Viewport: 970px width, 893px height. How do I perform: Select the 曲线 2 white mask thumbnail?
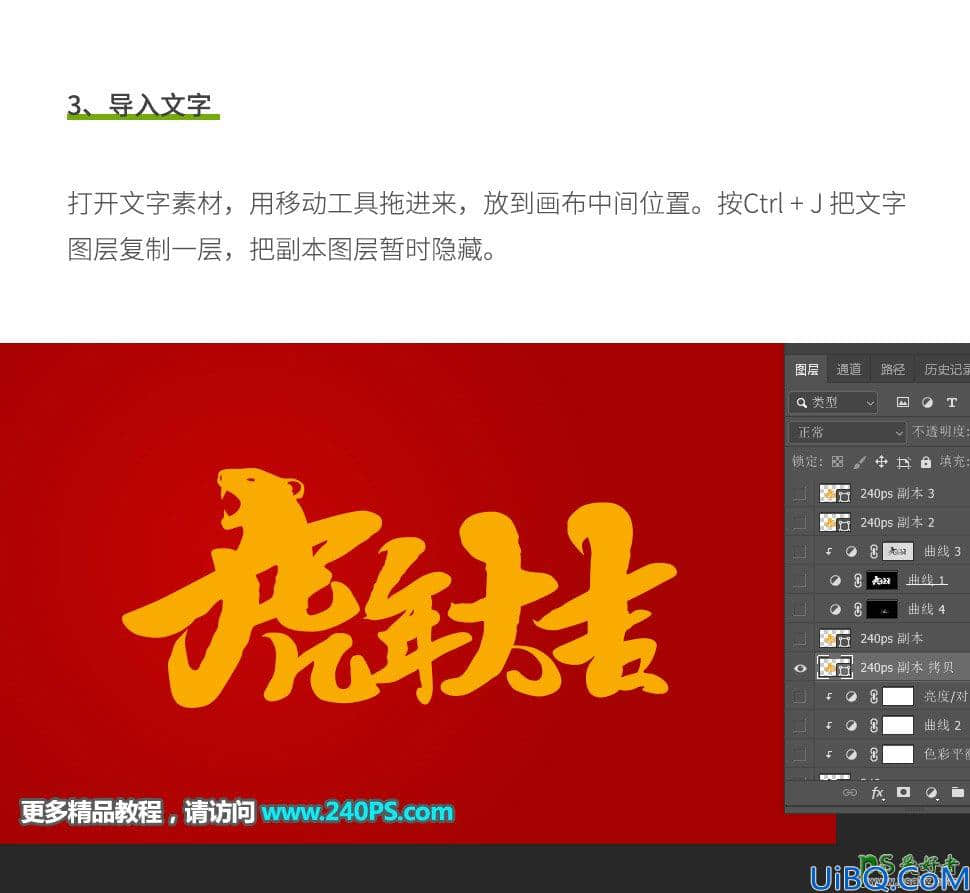tap(898, 725)
